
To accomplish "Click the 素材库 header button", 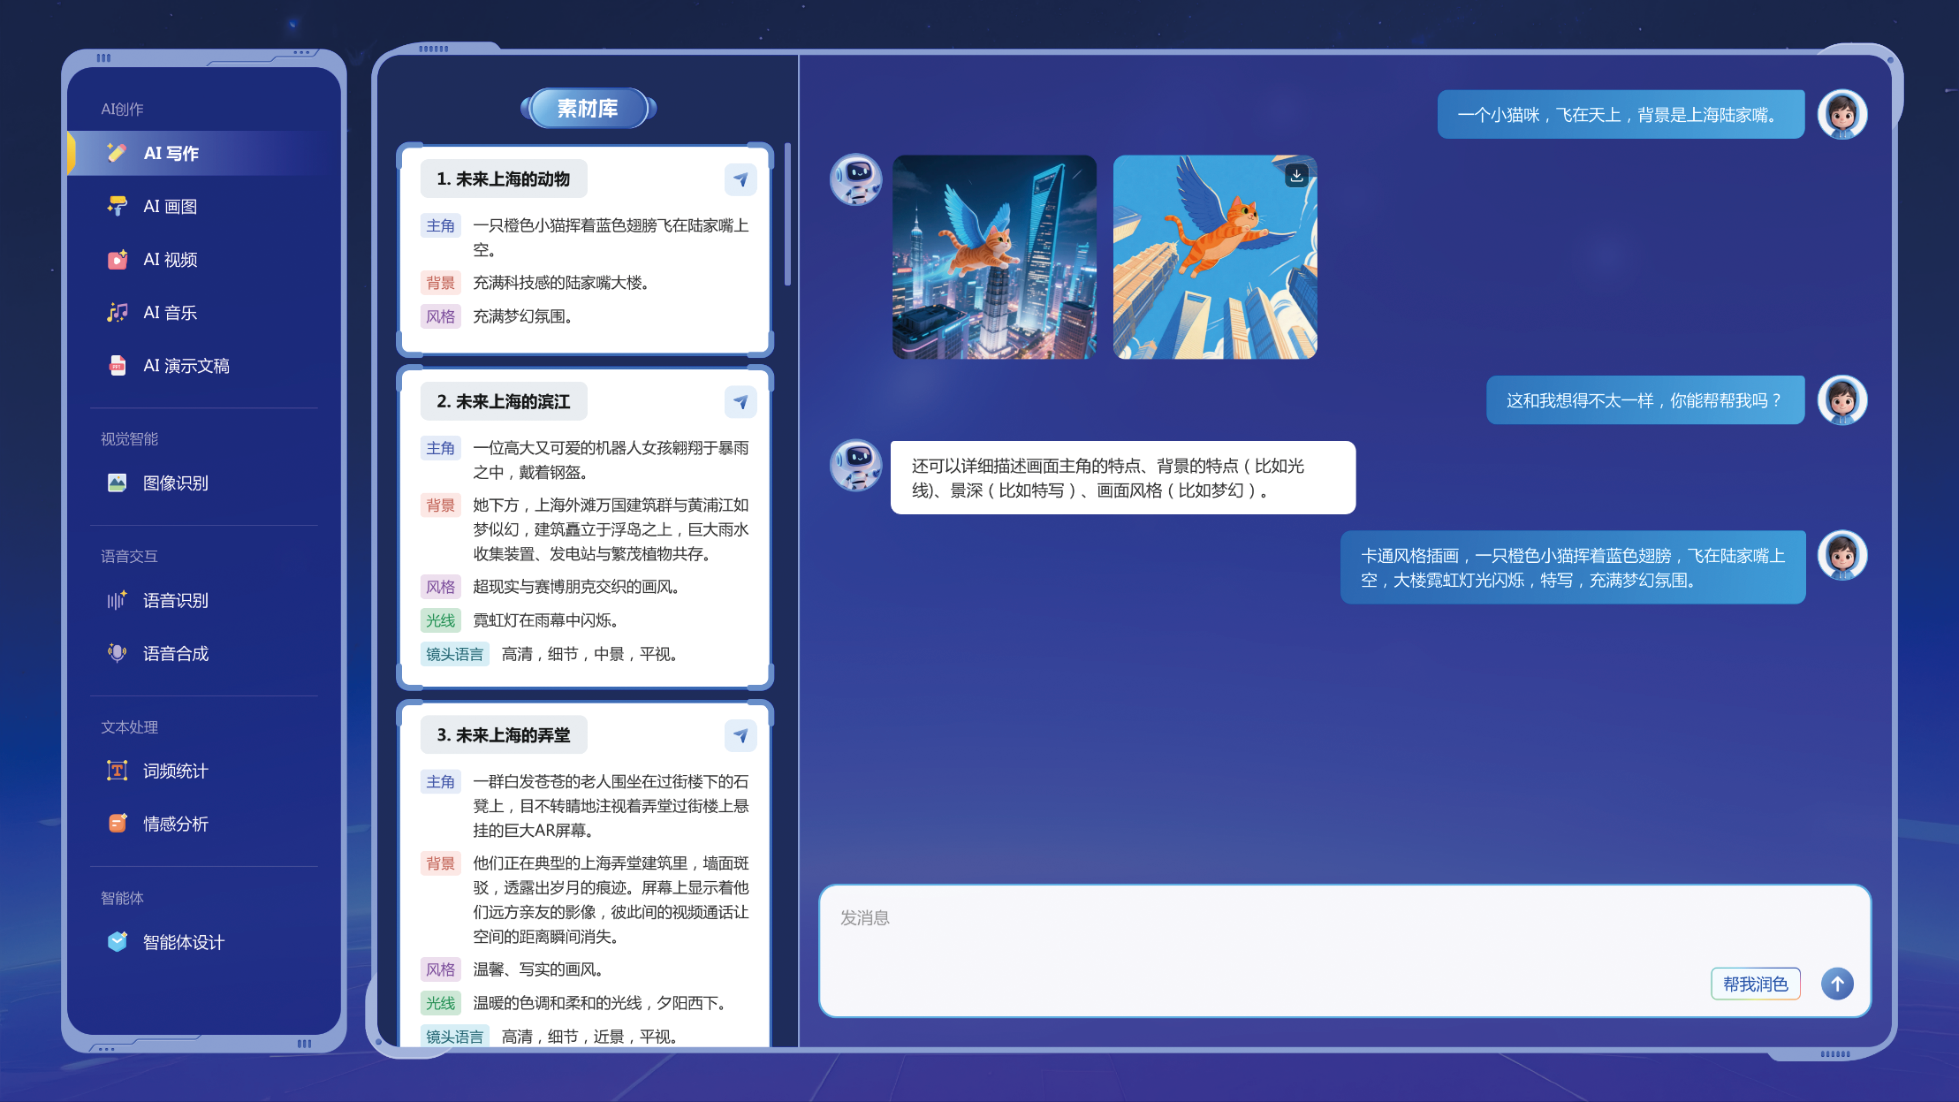I will [588, 108].
